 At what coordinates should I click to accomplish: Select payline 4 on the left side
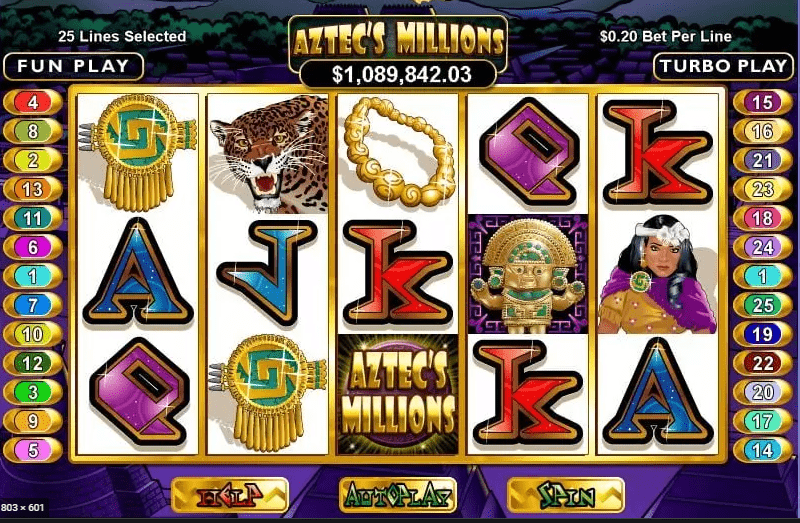[33, 103]
